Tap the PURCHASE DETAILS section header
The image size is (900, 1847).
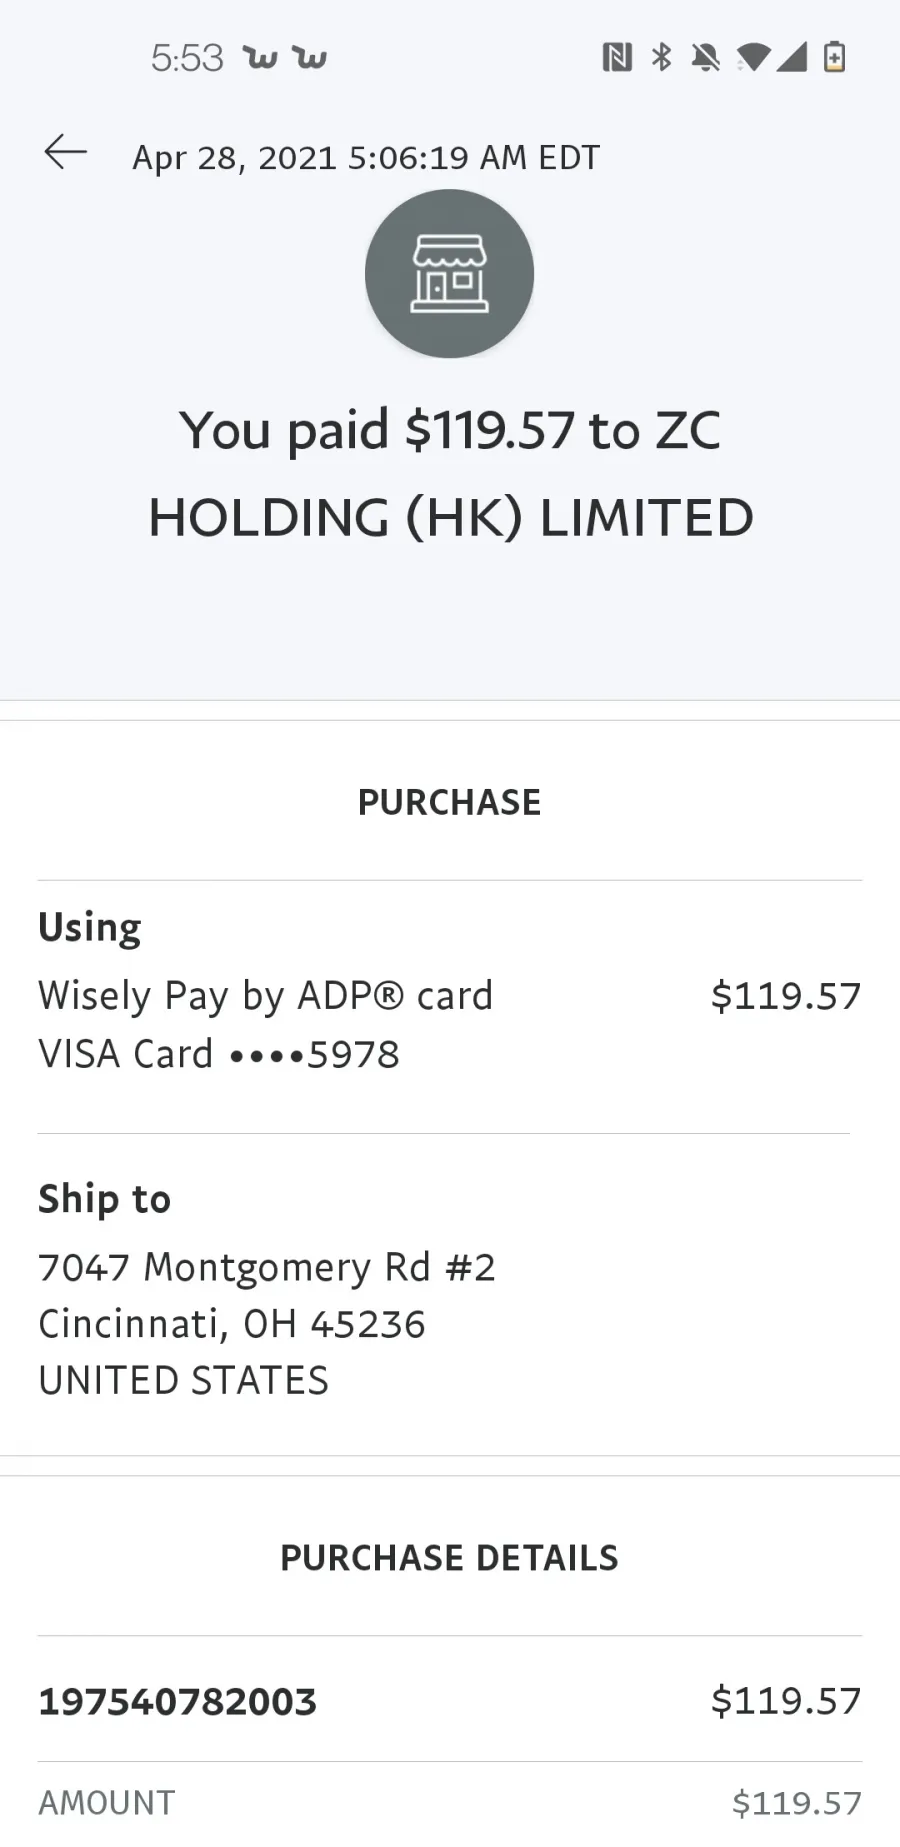coord(450,1558)
